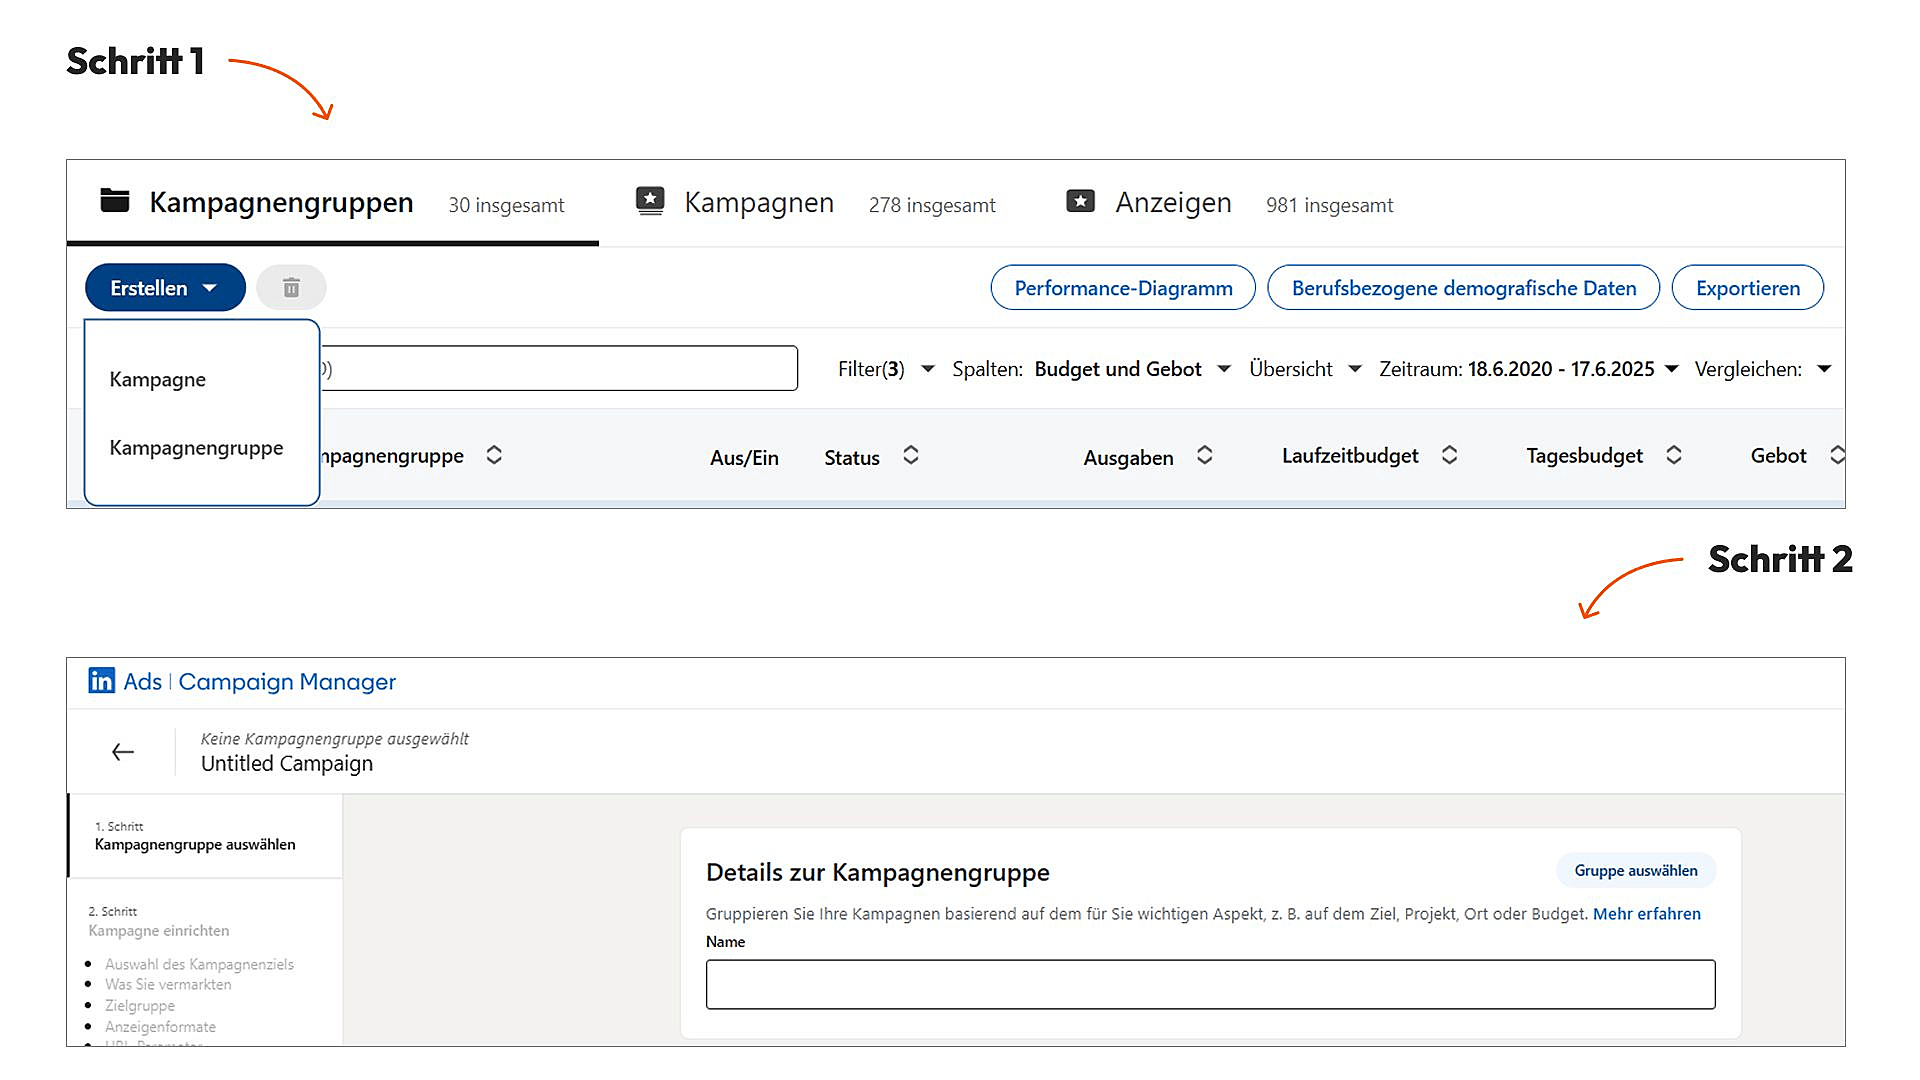Sort by Ausgaben column arrows
This screenshot has width=1920, height=1080.
[1204, 456]
